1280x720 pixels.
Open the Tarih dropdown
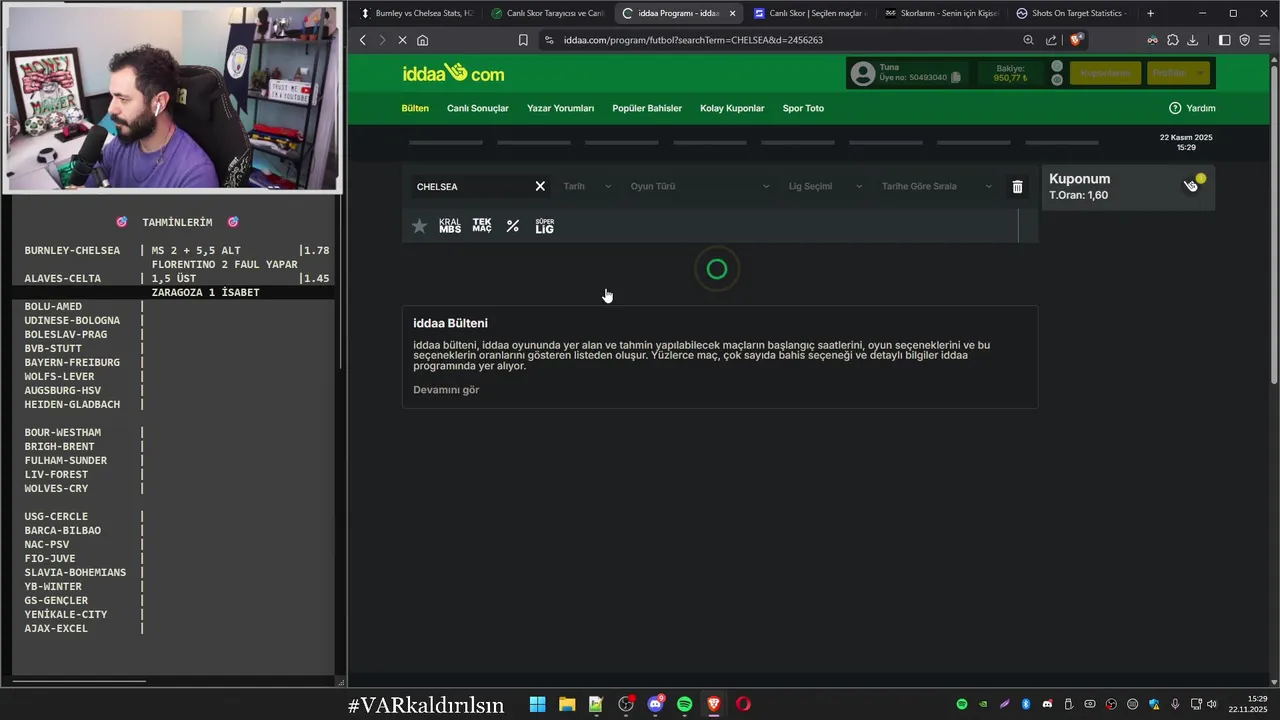pos(587,186)
